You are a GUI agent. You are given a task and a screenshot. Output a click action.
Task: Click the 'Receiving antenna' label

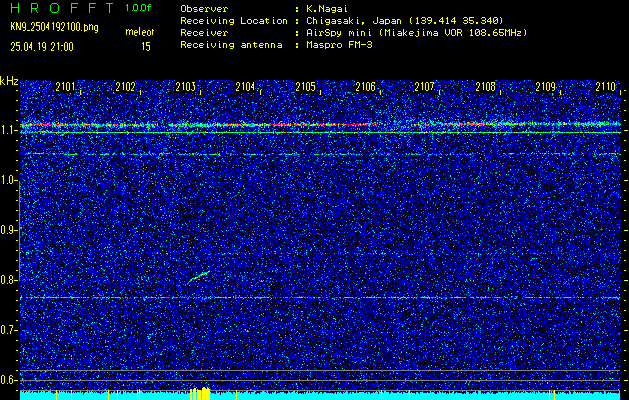231,45
